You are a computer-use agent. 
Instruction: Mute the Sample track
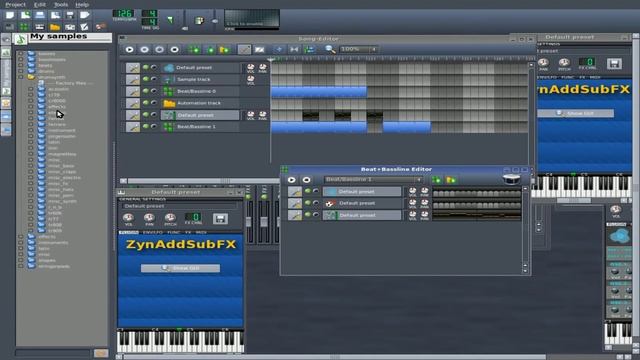point(145,79)
